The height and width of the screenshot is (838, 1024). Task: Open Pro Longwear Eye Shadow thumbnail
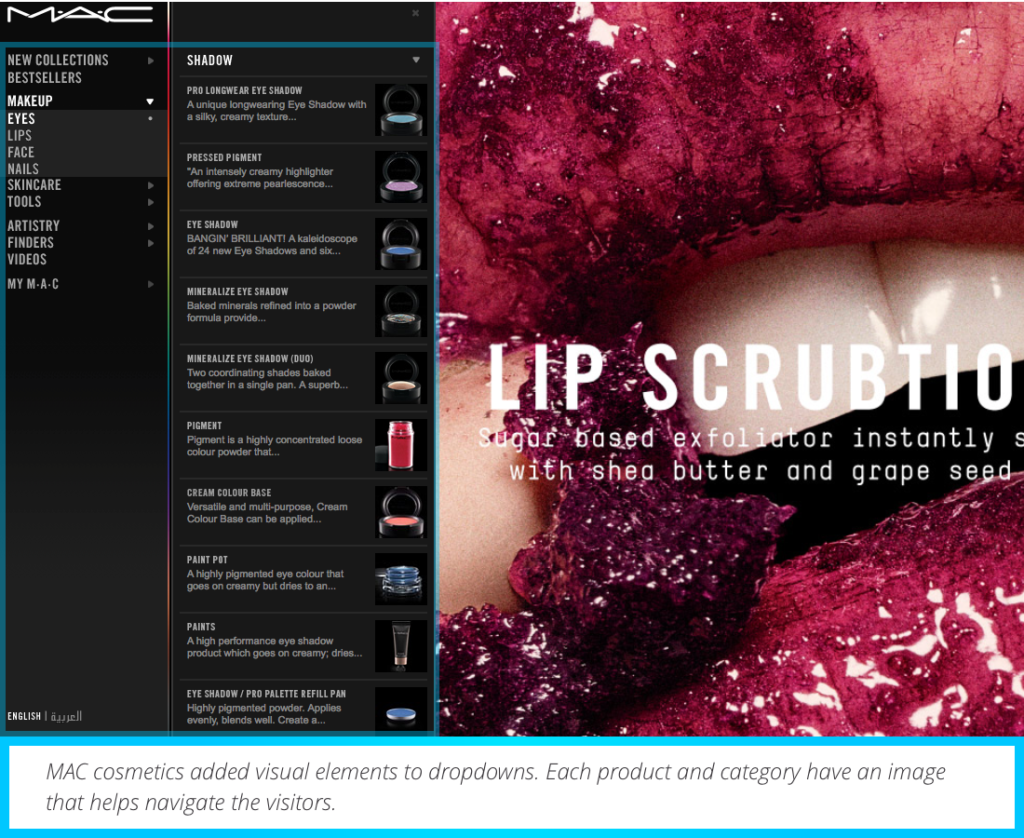(x=401, y=110)
